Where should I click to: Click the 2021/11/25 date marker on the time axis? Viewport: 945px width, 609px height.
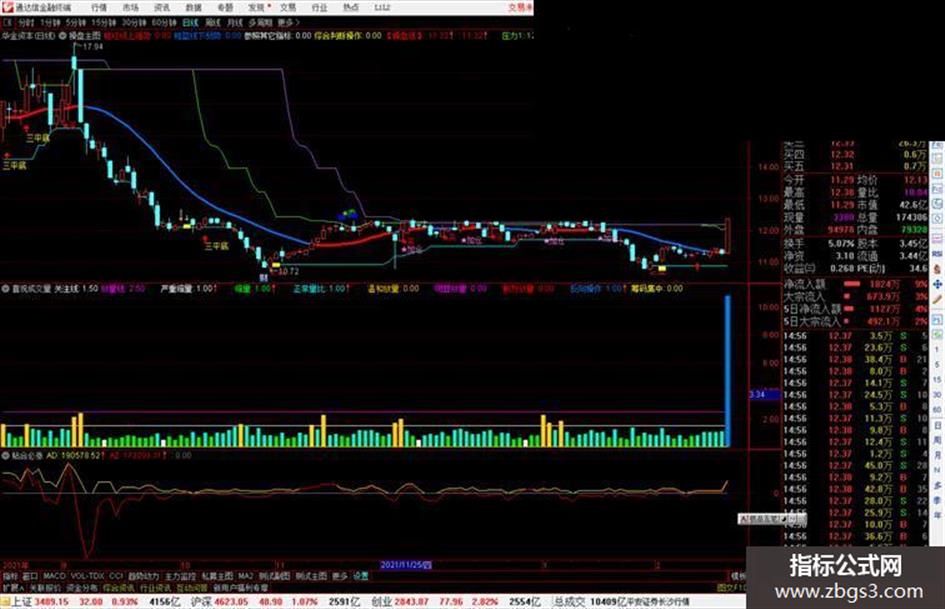click(x=405, y=565)
